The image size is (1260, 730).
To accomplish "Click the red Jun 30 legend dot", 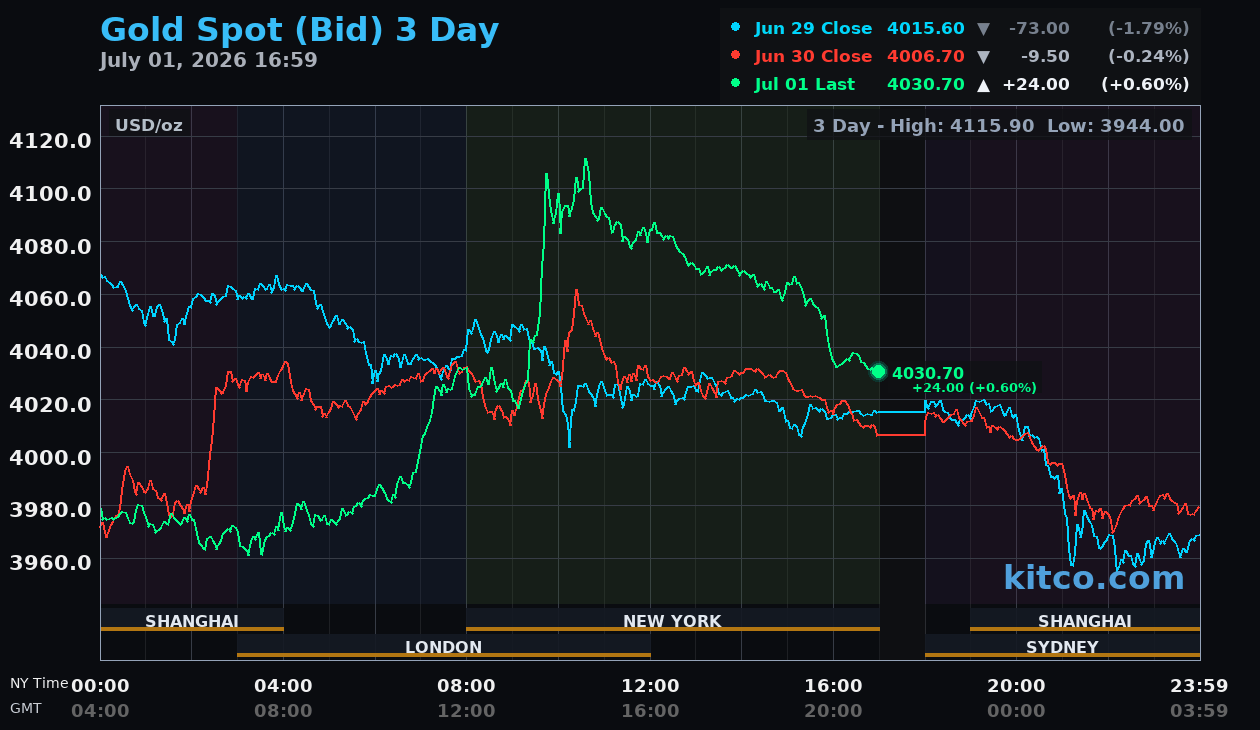I will click(x=736, y=56).
